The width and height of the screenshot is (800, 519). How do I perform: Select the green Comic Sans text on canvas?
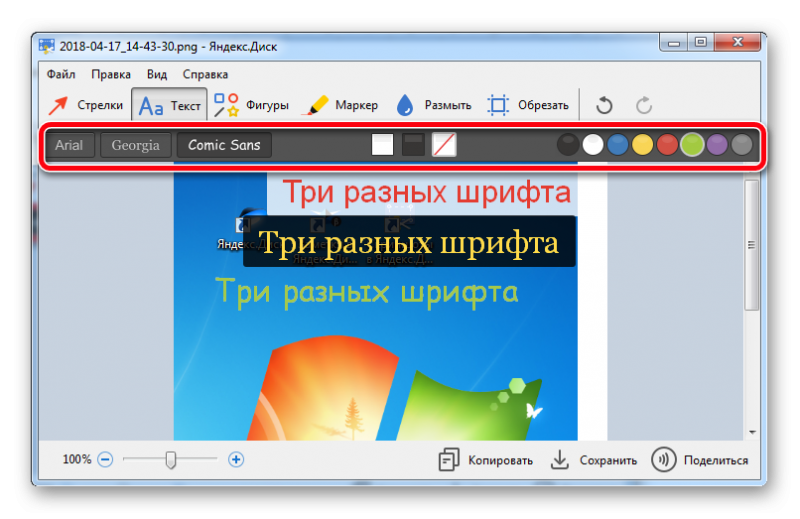366,293
